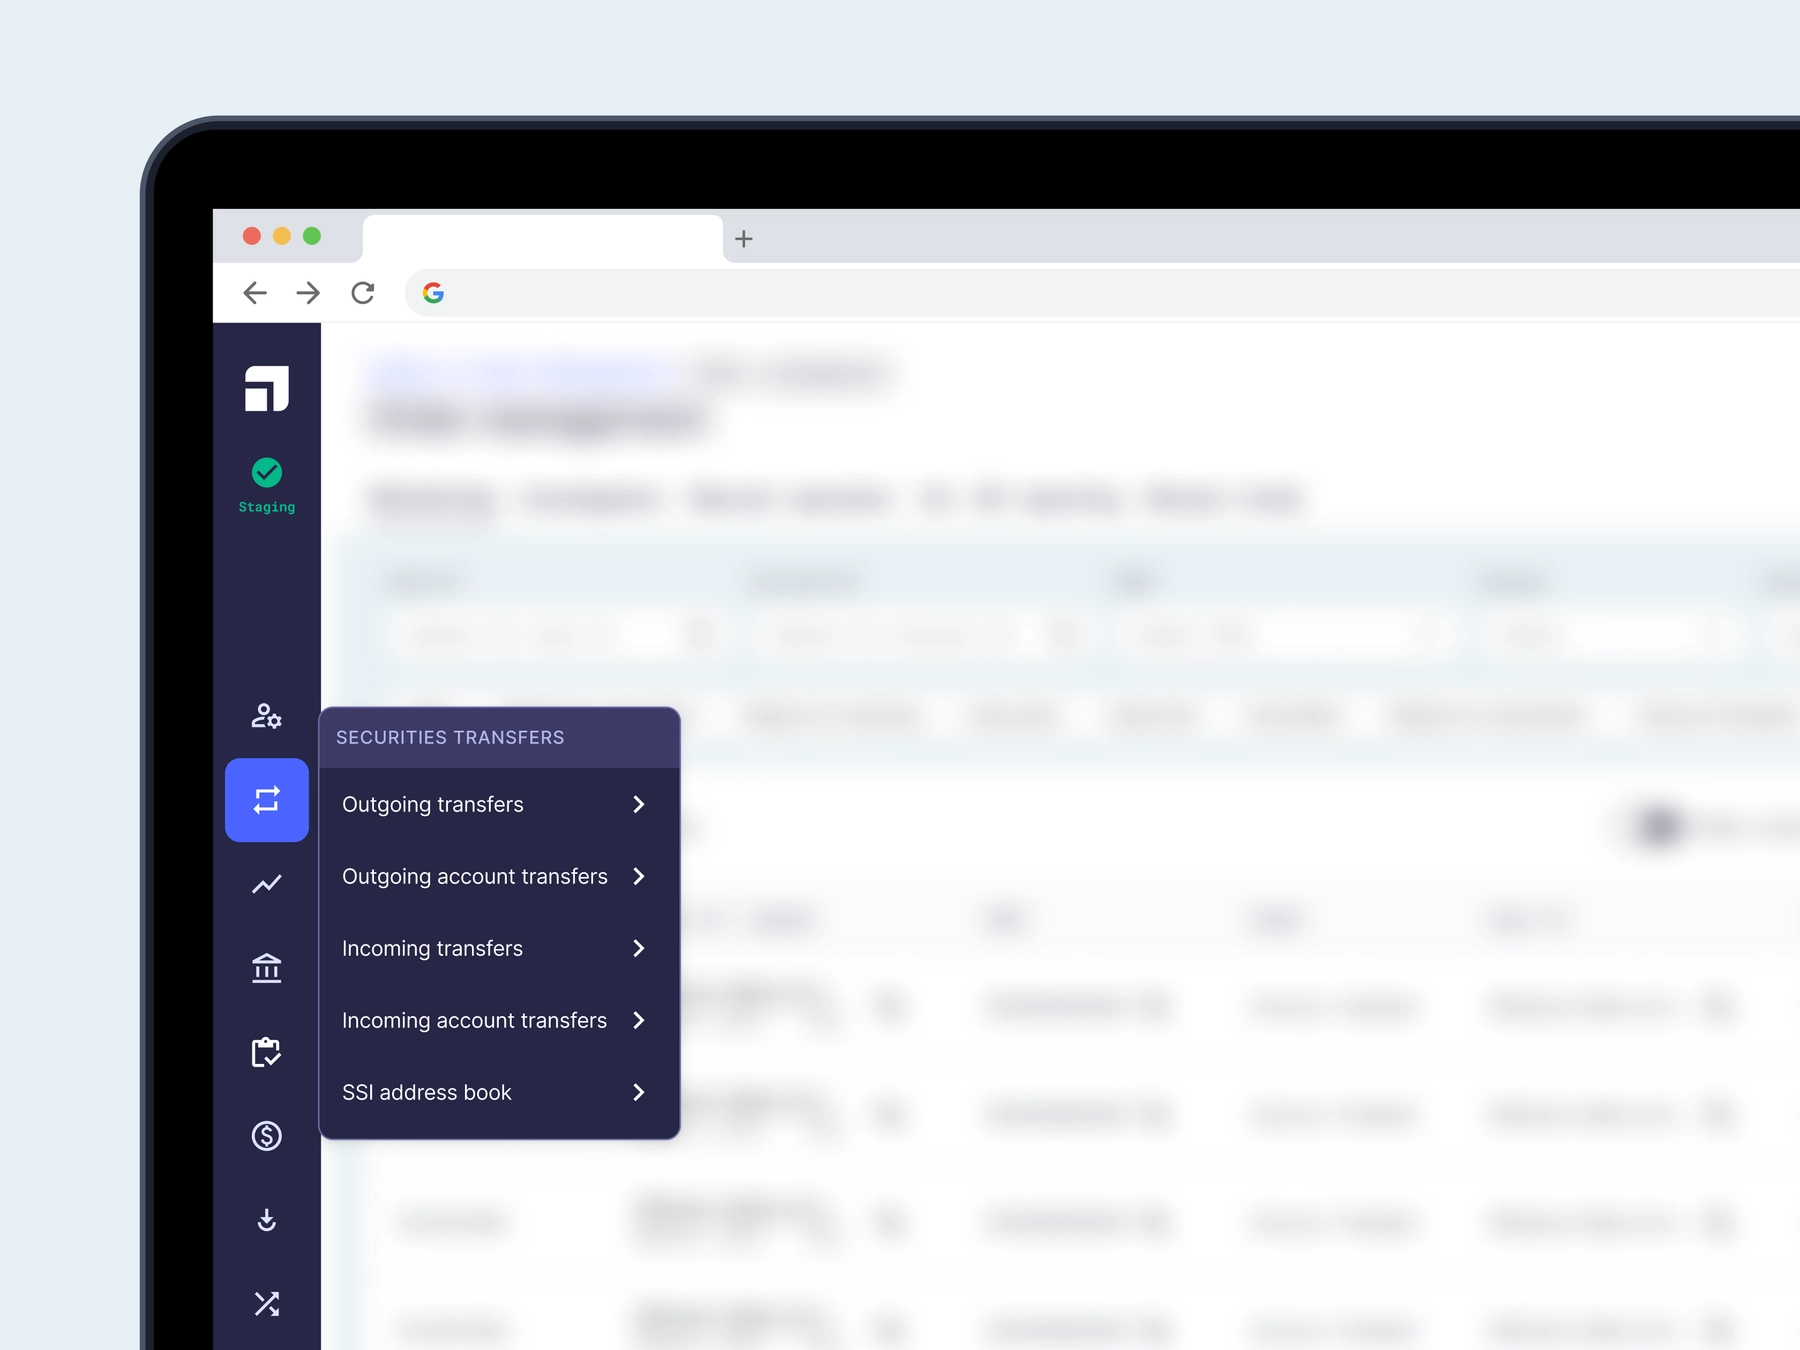Click the Staging label in sidebar
Image resolution: width=1800 pixels, height=1350 pixels.
(x=267, y=507)
